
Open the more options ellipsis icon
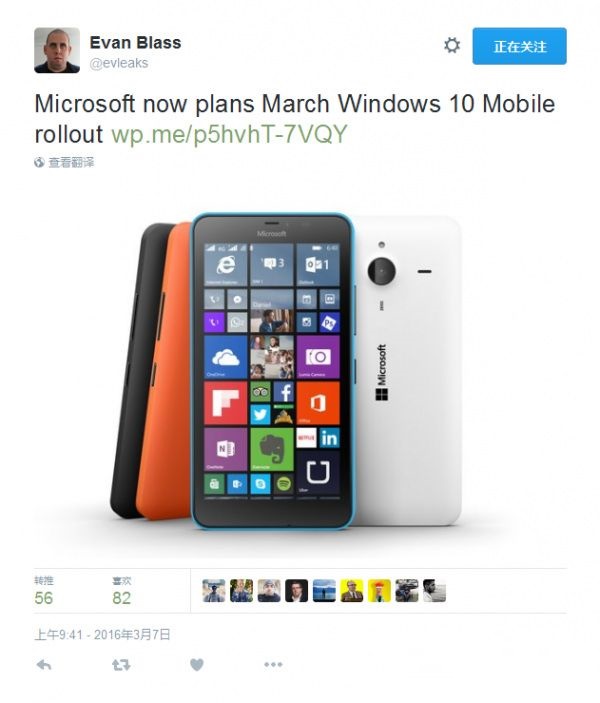tap(273, 664)
